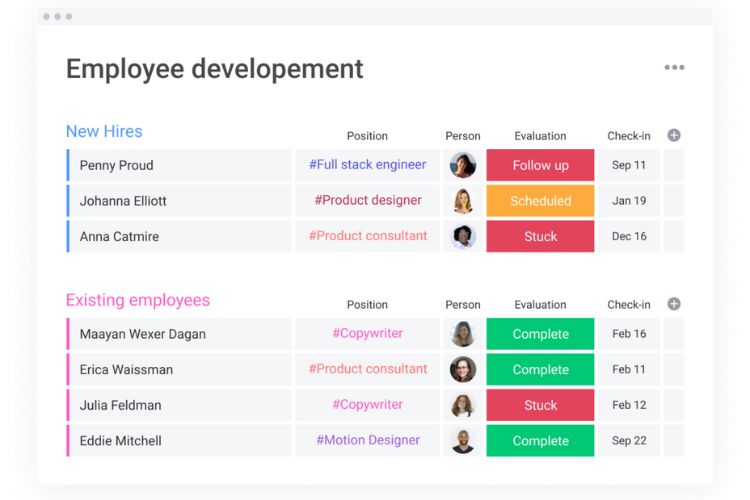The width and height of the screenshot is (750, 500).
Task: Open the three-dot board options menu
Action: tap(674, 67)
